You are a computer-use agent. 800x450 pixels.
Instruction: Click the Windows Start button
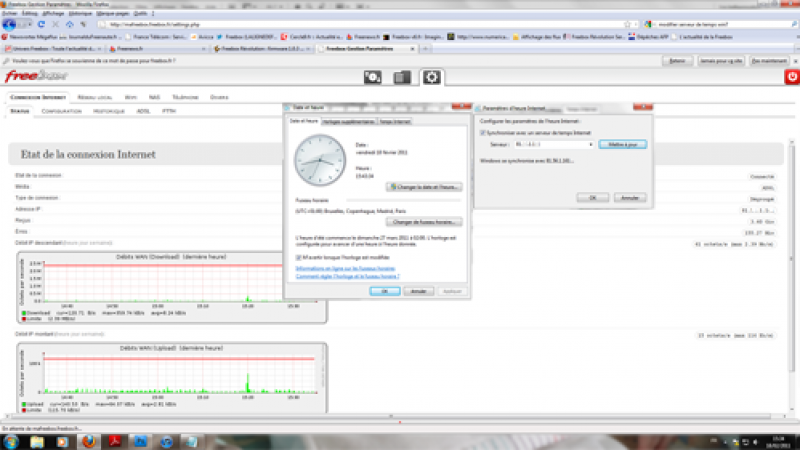click(x=11, y=440)
